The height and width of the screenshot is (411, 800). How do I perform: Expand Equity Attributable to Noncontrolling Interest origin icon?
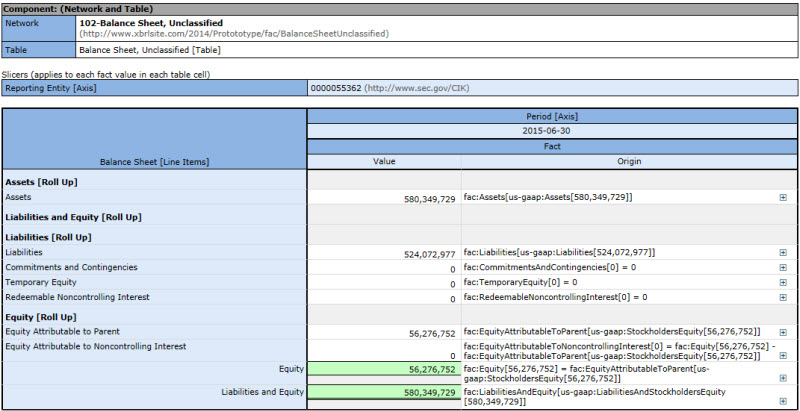(783, 355)
